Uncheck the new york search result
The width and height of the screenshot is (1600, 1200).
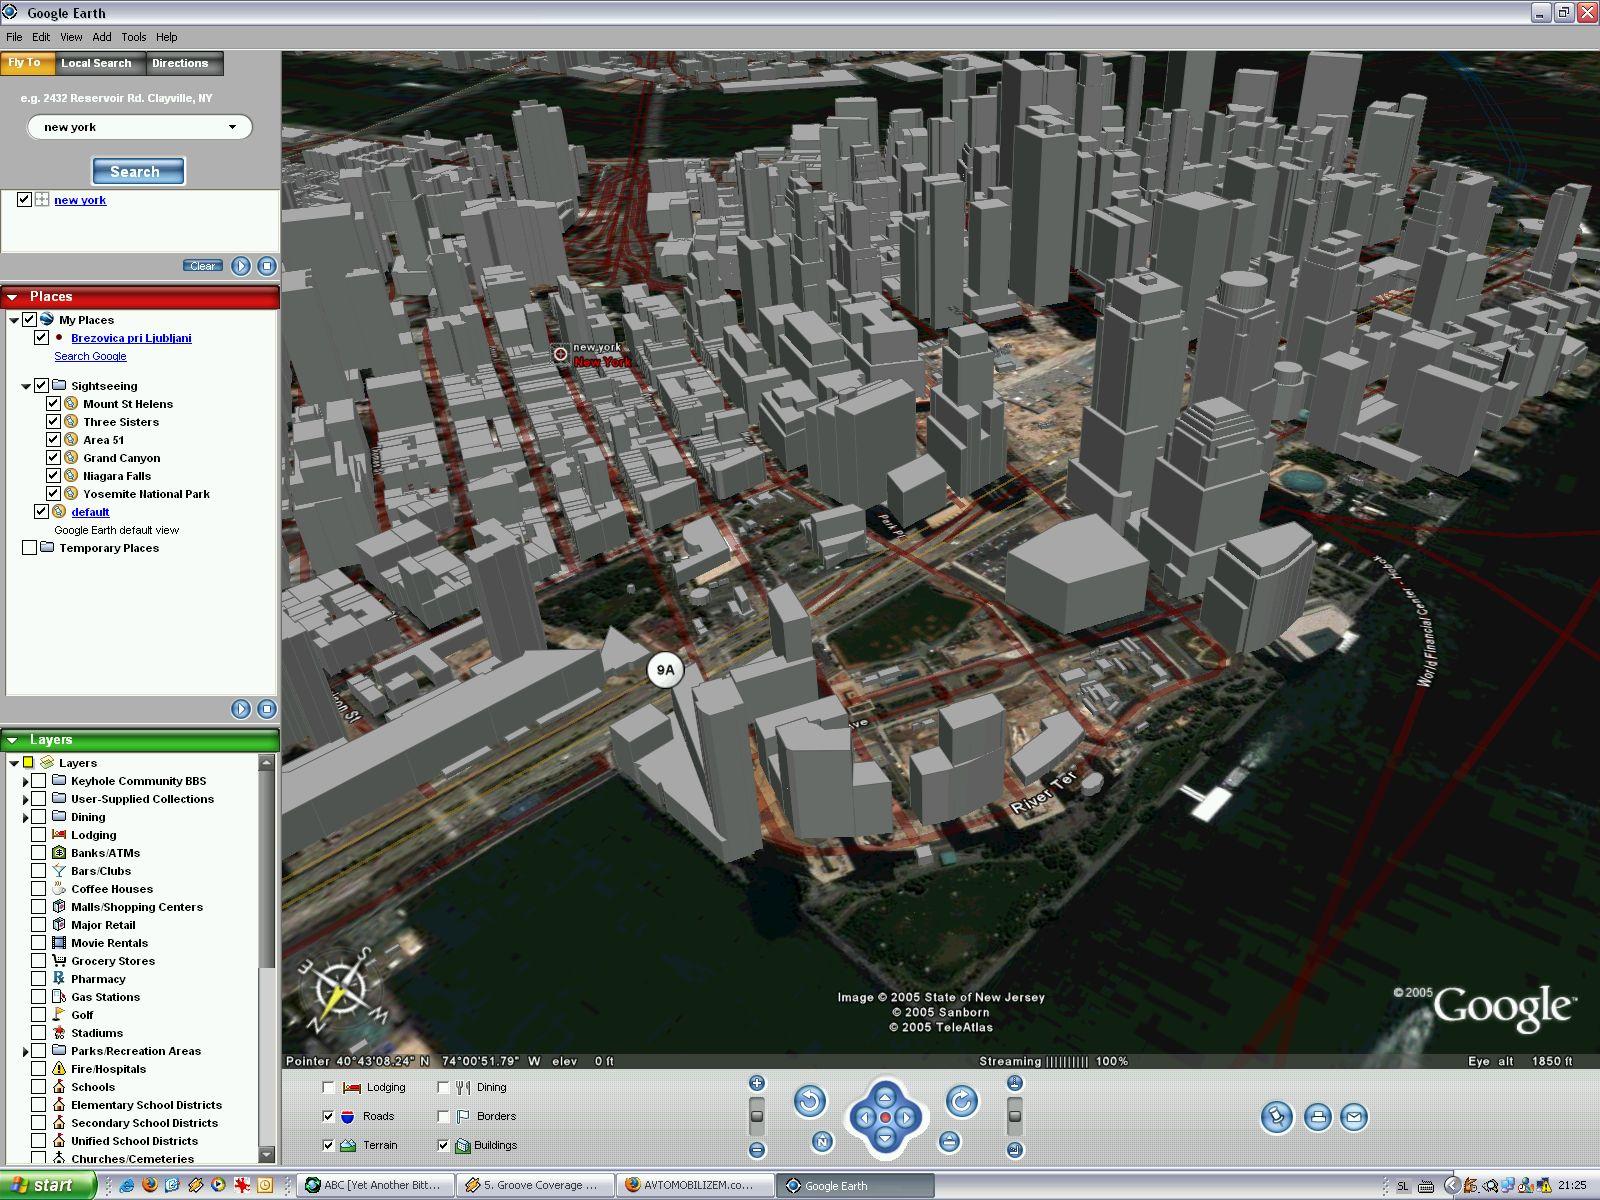24,200
